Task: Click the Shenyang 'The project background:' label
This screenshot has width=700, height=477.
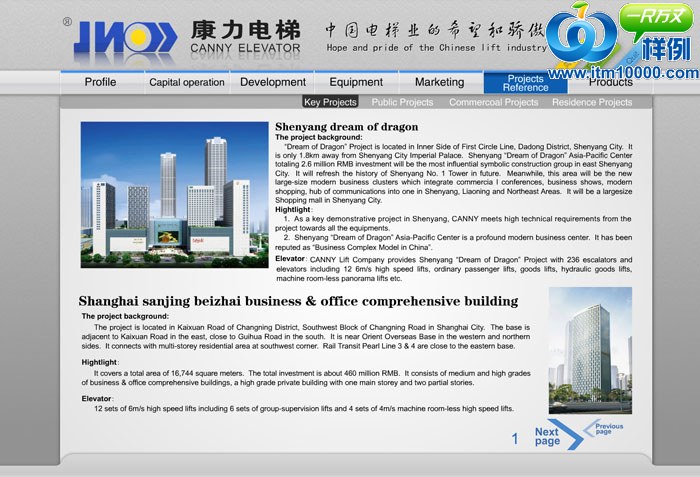Action: 319,138
